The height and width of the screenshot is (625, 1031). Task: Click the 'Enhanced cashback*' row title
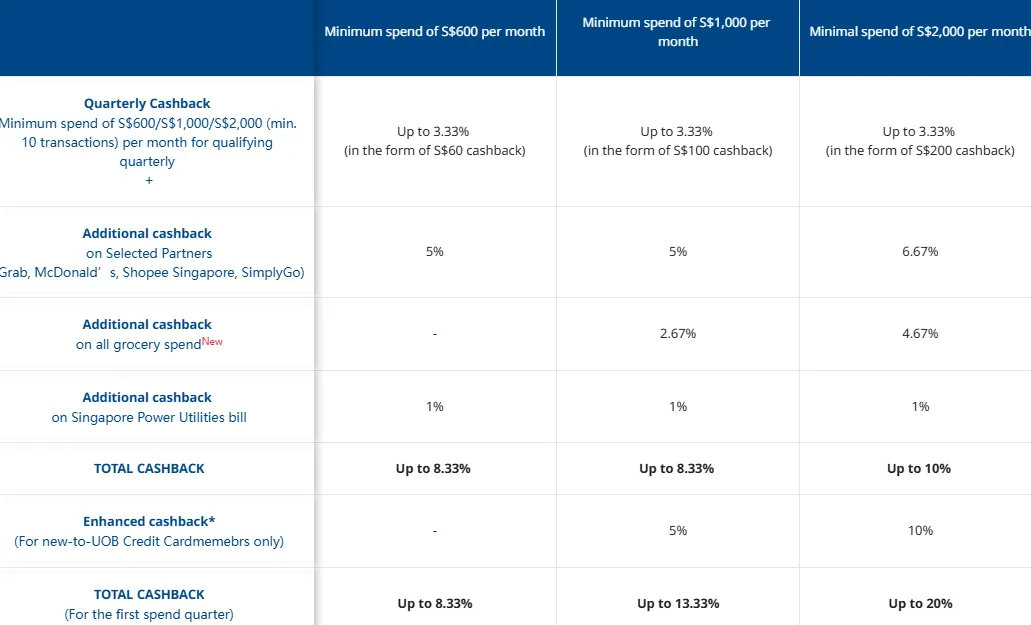click(149, 521)
